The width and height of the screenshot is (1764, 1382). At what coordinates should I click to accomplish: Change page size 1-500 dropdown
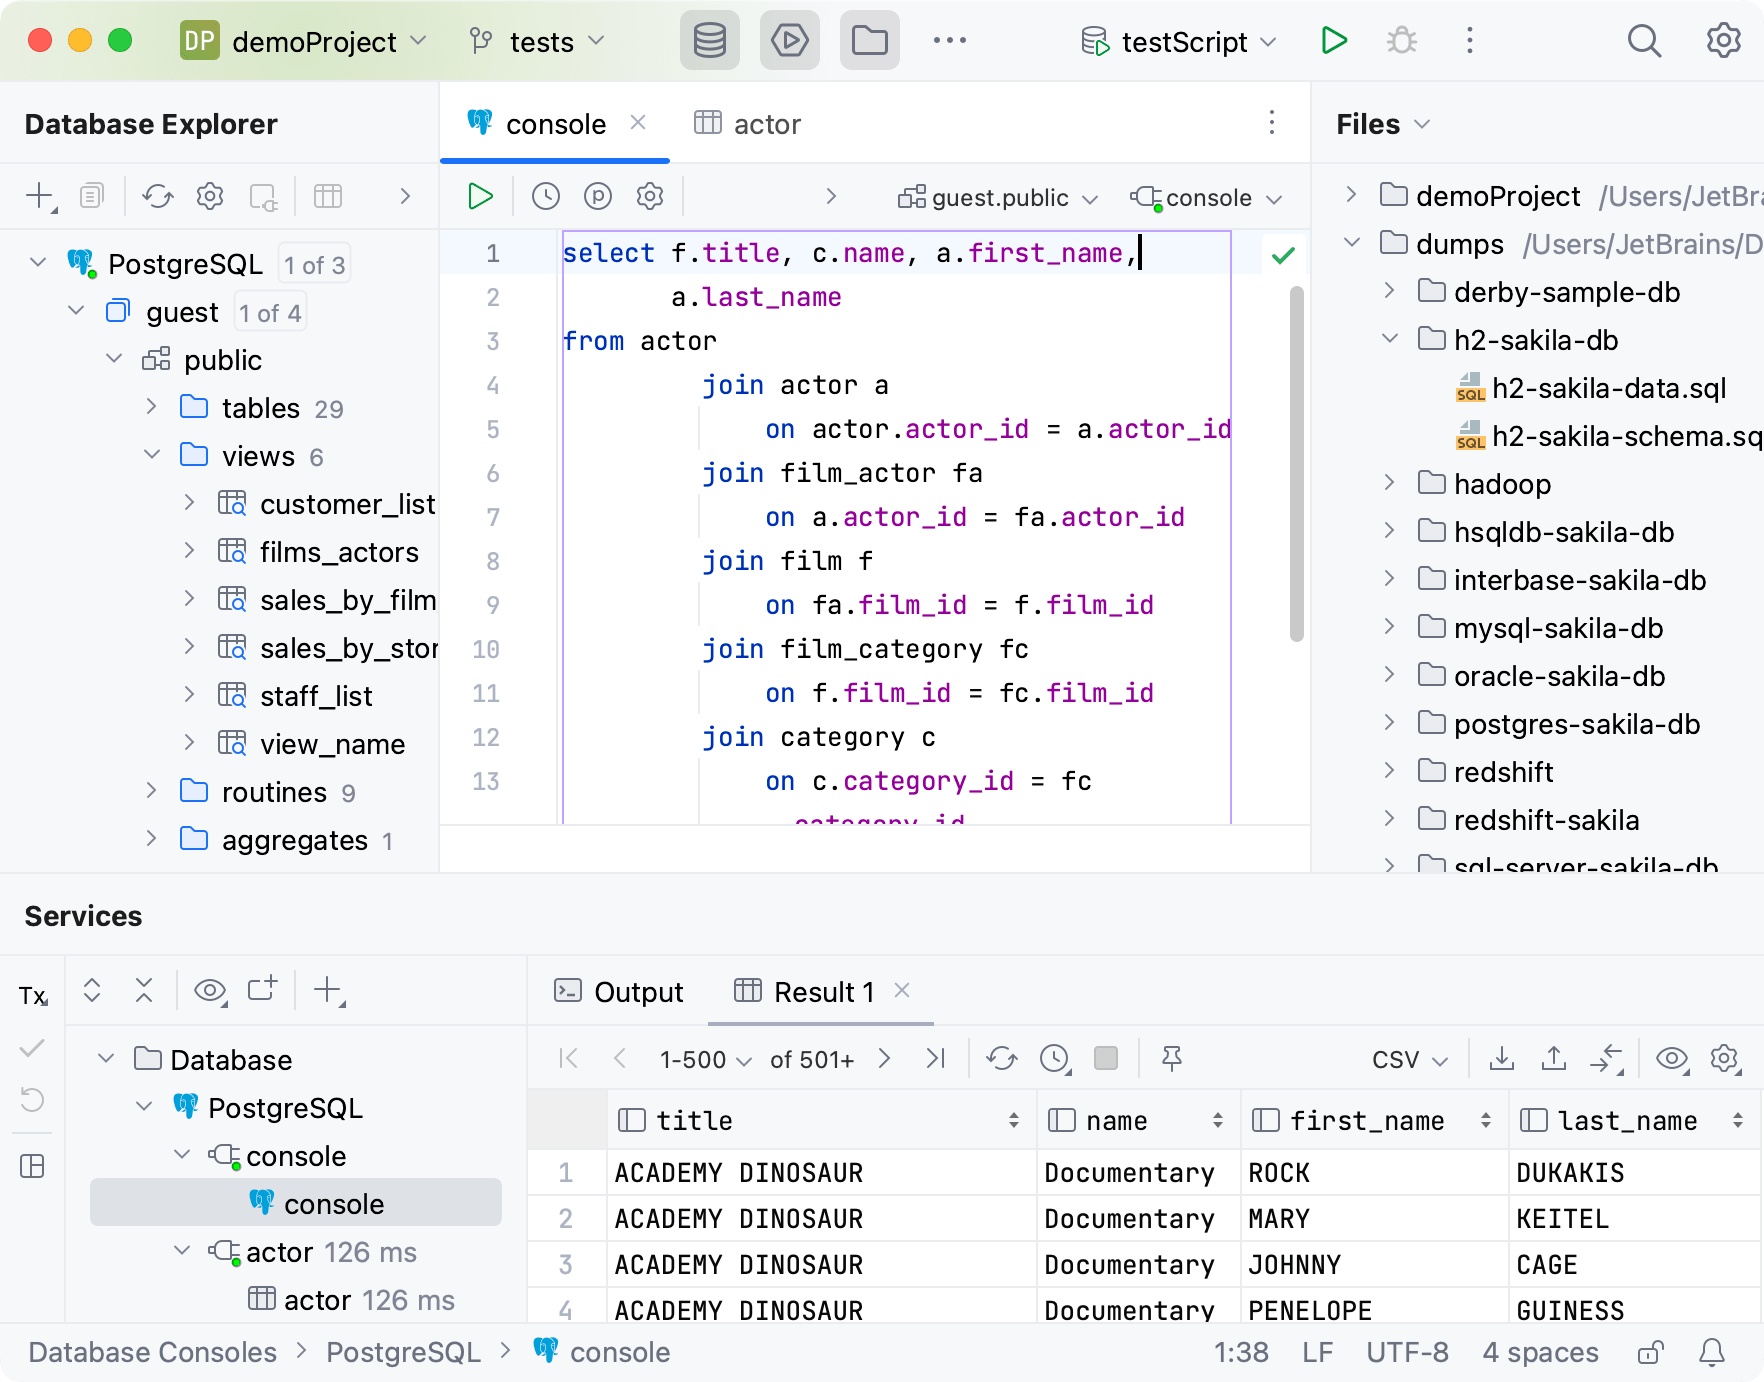pyautogui.click(x=705, y=1059)
